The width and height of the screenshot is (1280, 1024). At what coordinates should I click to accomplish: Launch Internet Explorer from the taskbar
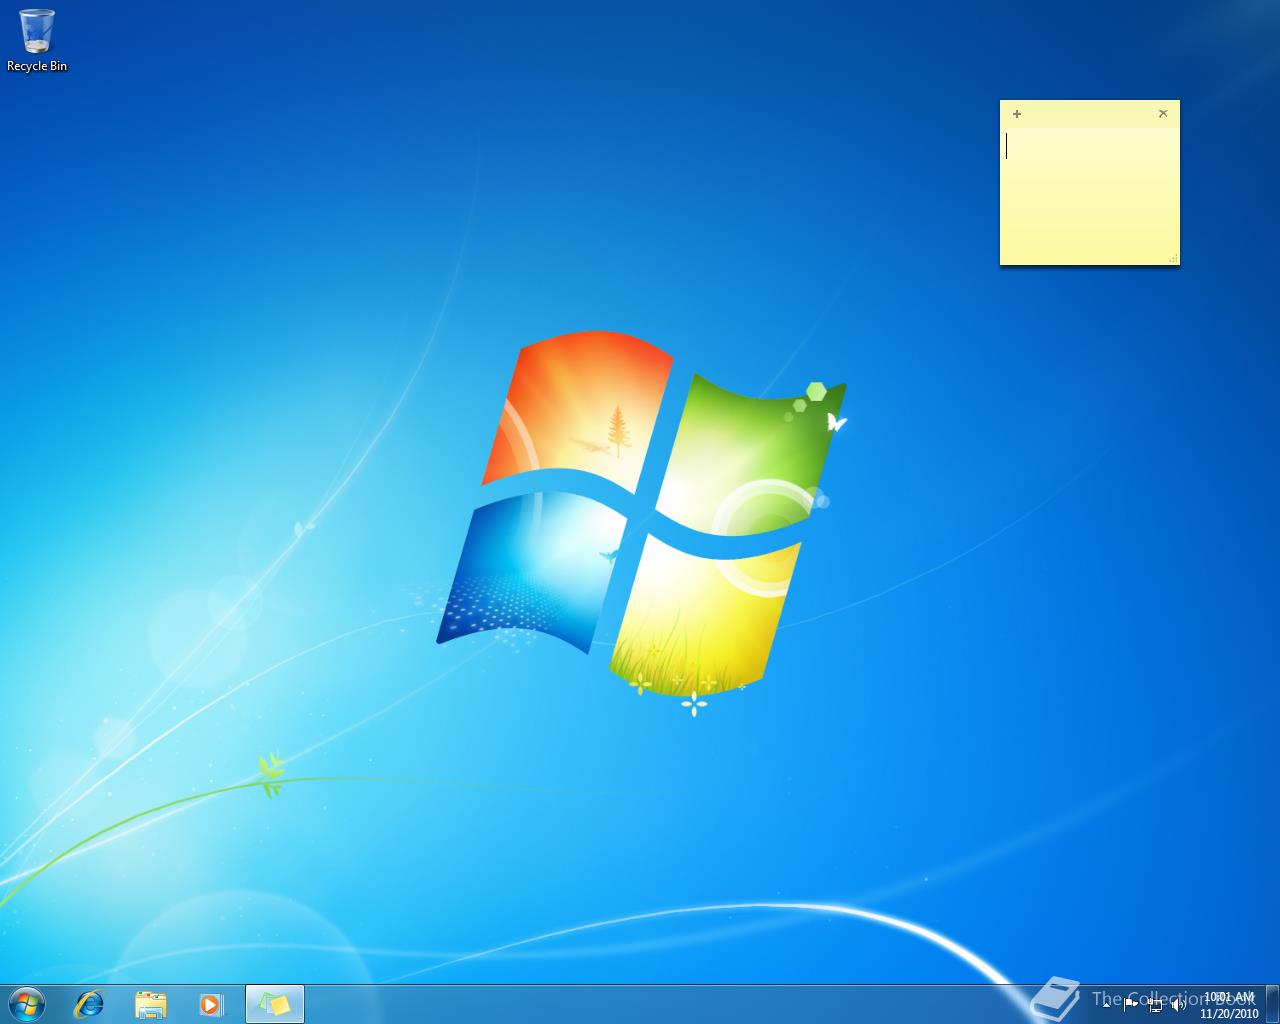pyautogui.click(x=90, y=1004)
